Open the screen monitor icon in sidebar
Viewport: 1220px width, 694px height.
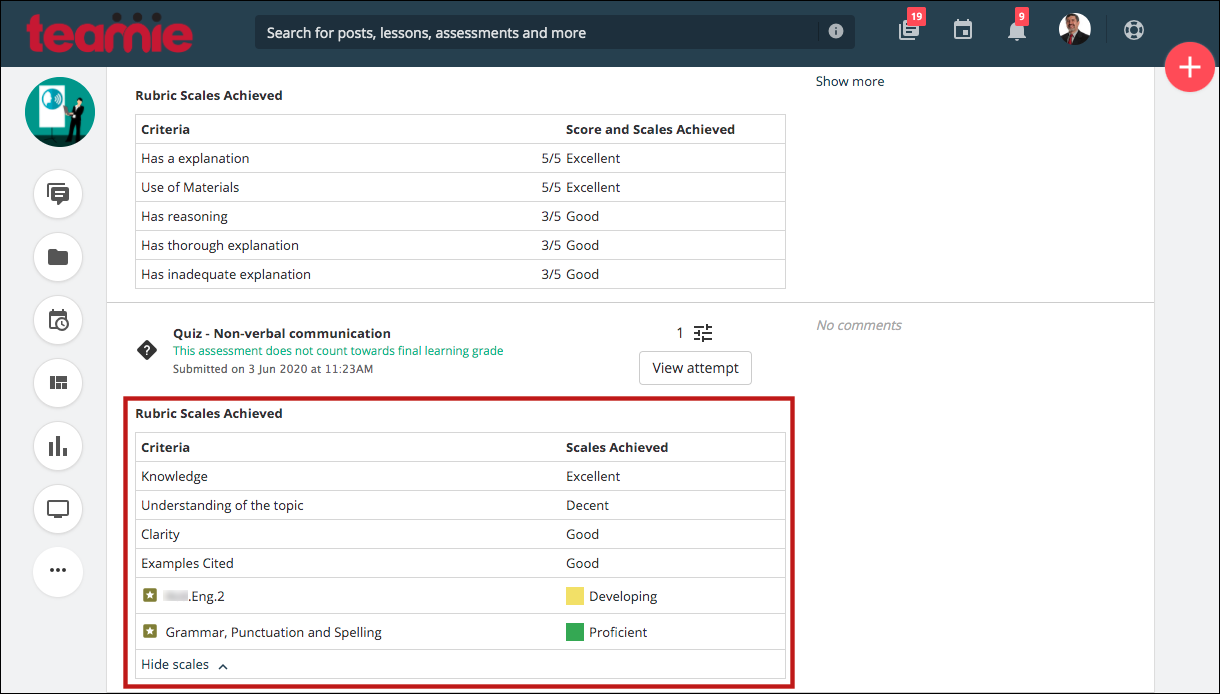point(58,509)
